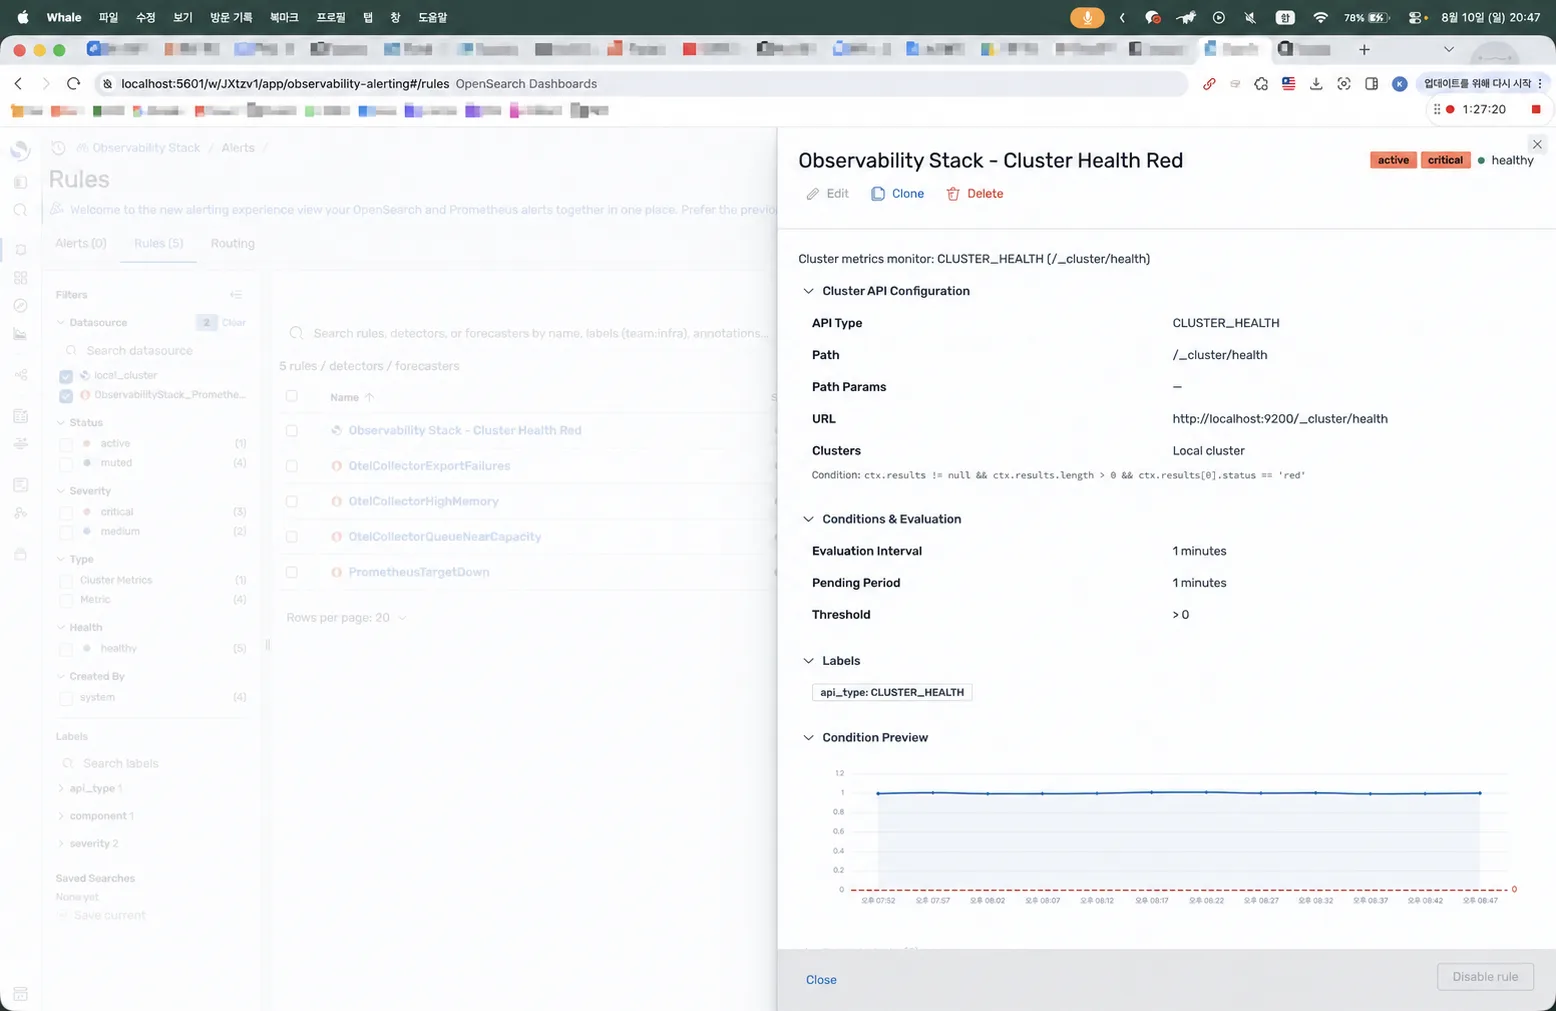This screenshot has width=1556, height=1011.
Task: Open a new browser tab with plus icon
Action: pyautogui.click(x=1364, y=49)
